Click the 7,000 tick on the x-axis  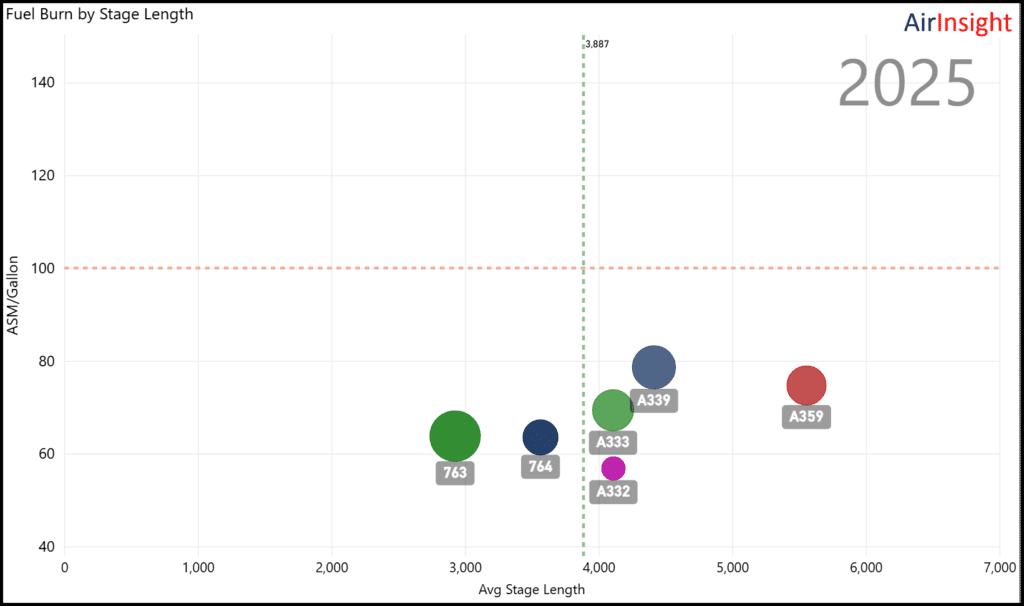click(998, 567)
